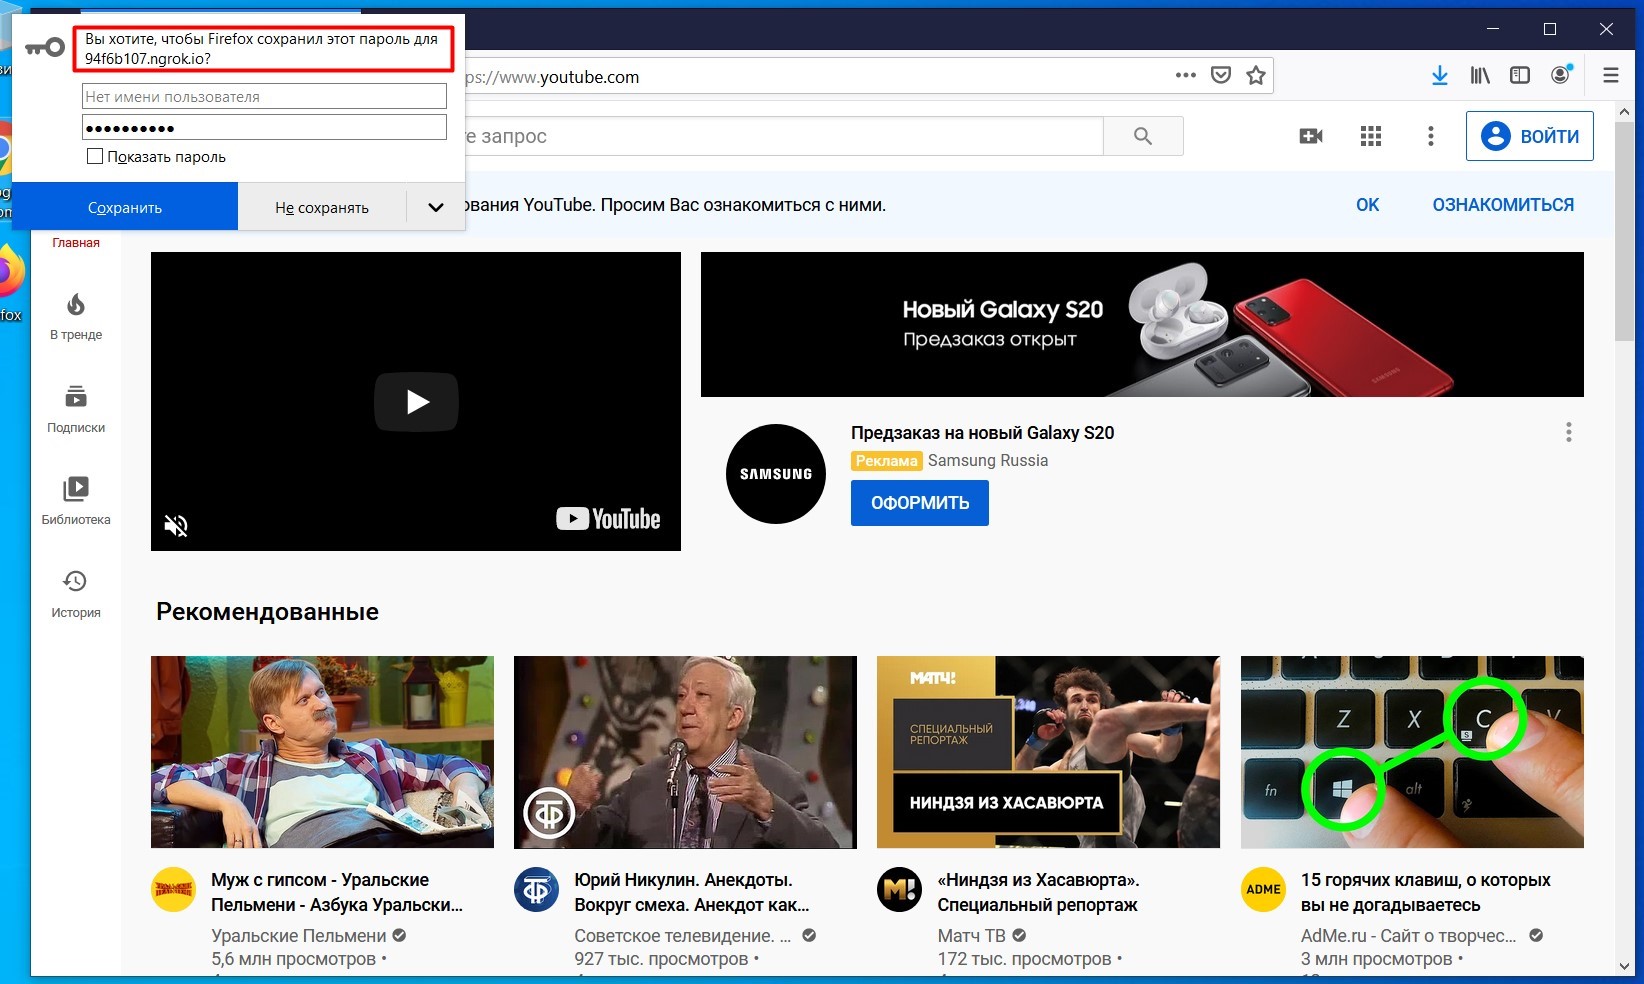Enable the "Показать пароль" checkbox
The height and width of the screenshot is (984, 1644).
point(96,156)
